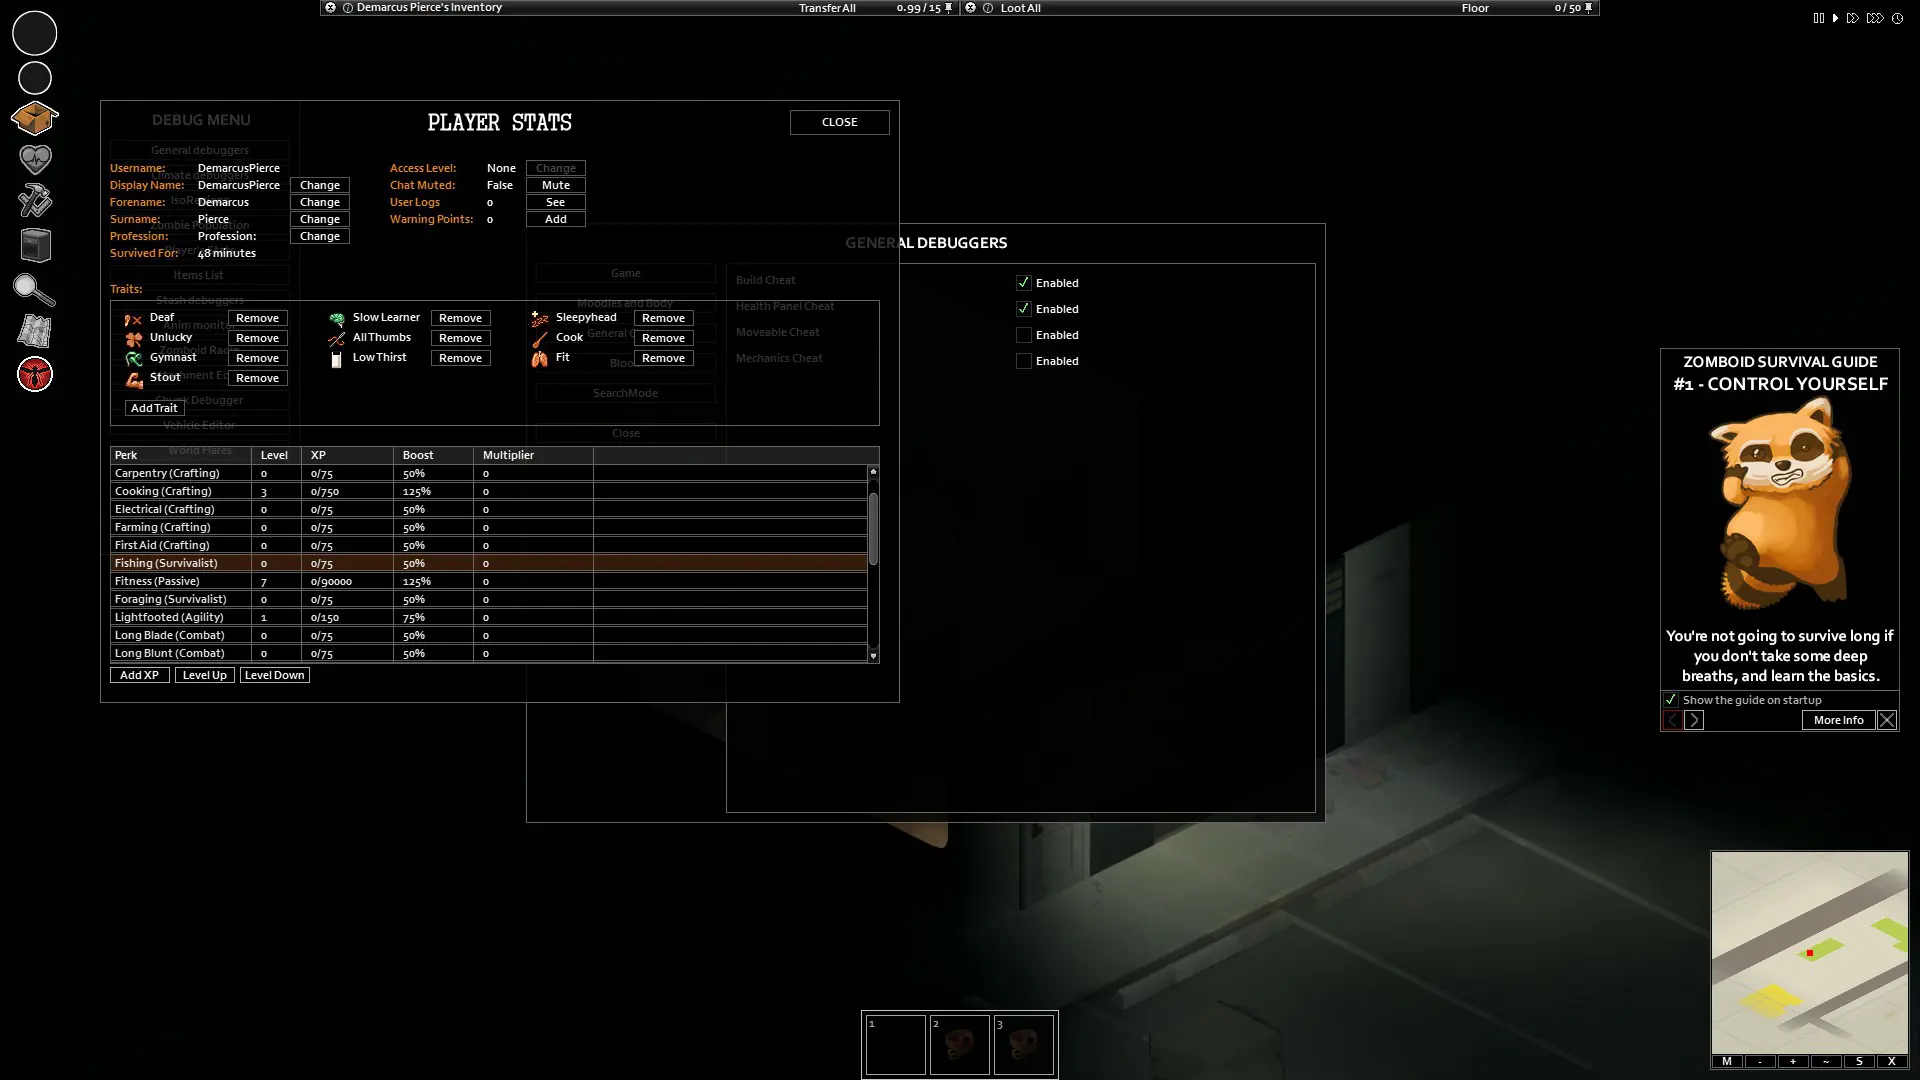
Task: Switch to SearchMode view
Action: (625, 393)
